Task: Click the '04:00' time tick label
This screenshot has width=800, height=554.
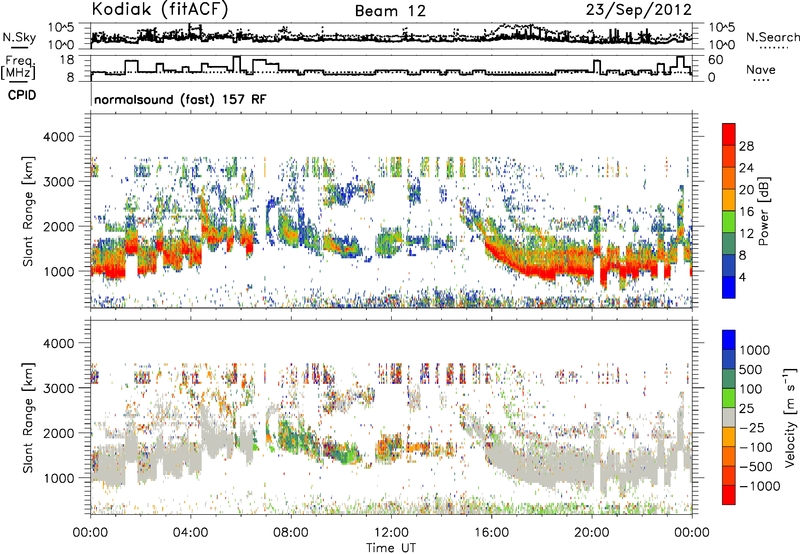Action: (x=190, y=533)
